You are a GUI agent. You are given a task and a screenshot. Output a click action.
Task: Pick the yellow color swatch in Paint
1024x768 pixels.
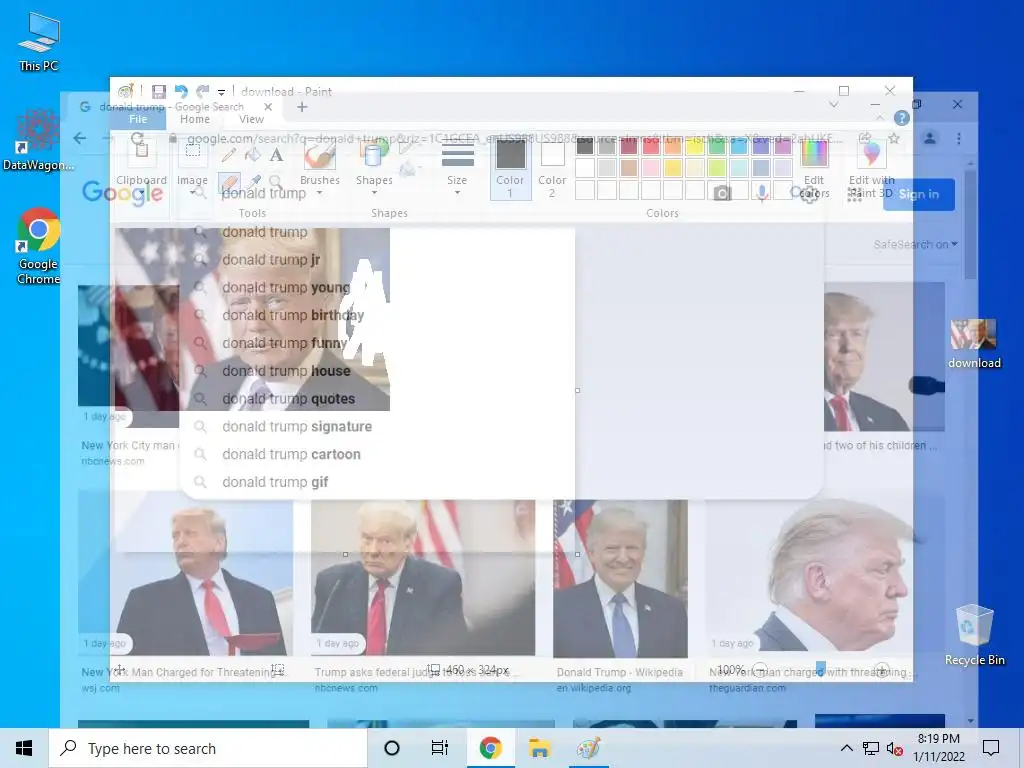[x=695, y=146]
